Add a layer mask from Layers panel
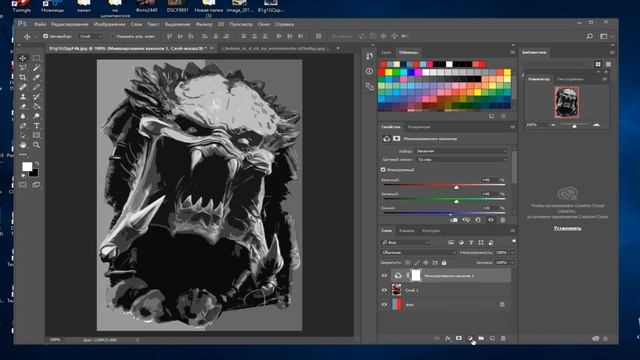Screen dimensions: 640x360 coord(459,338)
